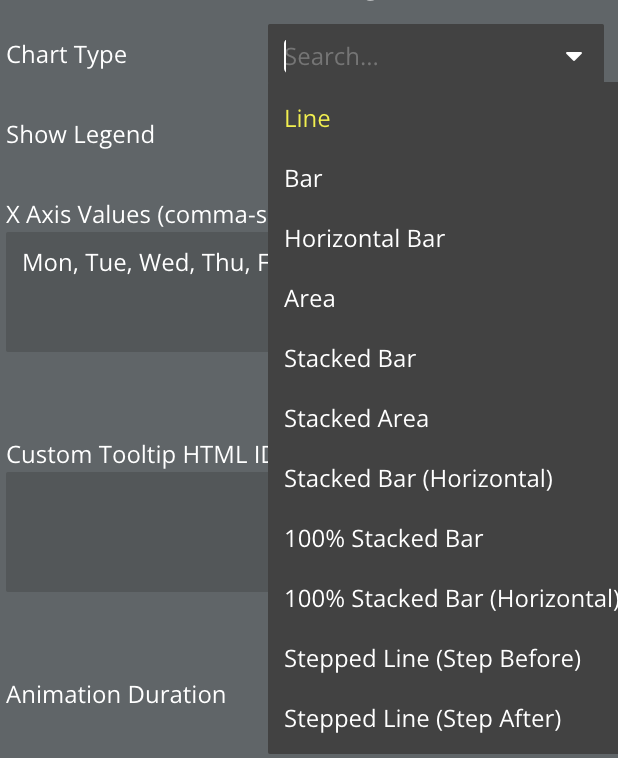
Task: Select Stepped Line (Step After)
Action: click(x=423, y=718)
